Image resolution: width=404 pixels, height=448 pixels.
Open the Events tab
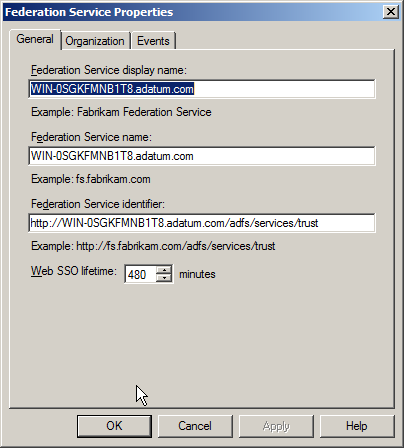153,41
